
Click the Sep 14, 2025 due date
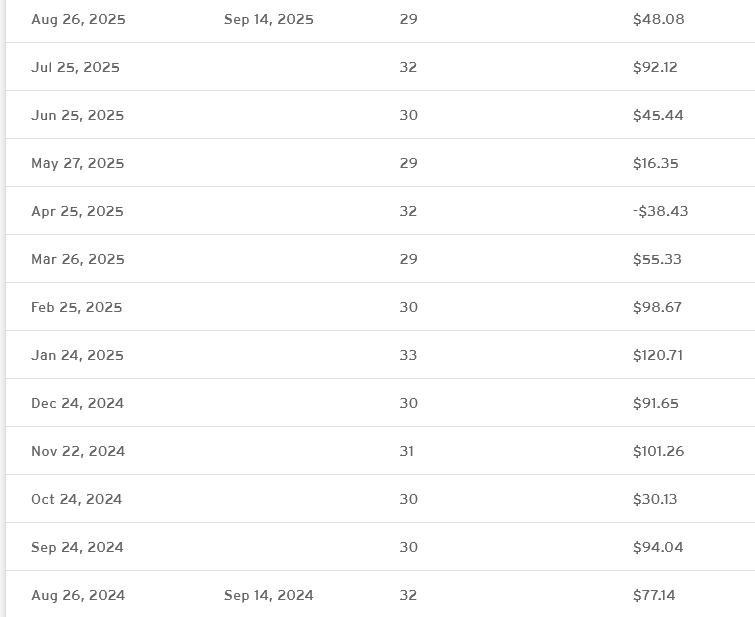[x=269, y=19]
